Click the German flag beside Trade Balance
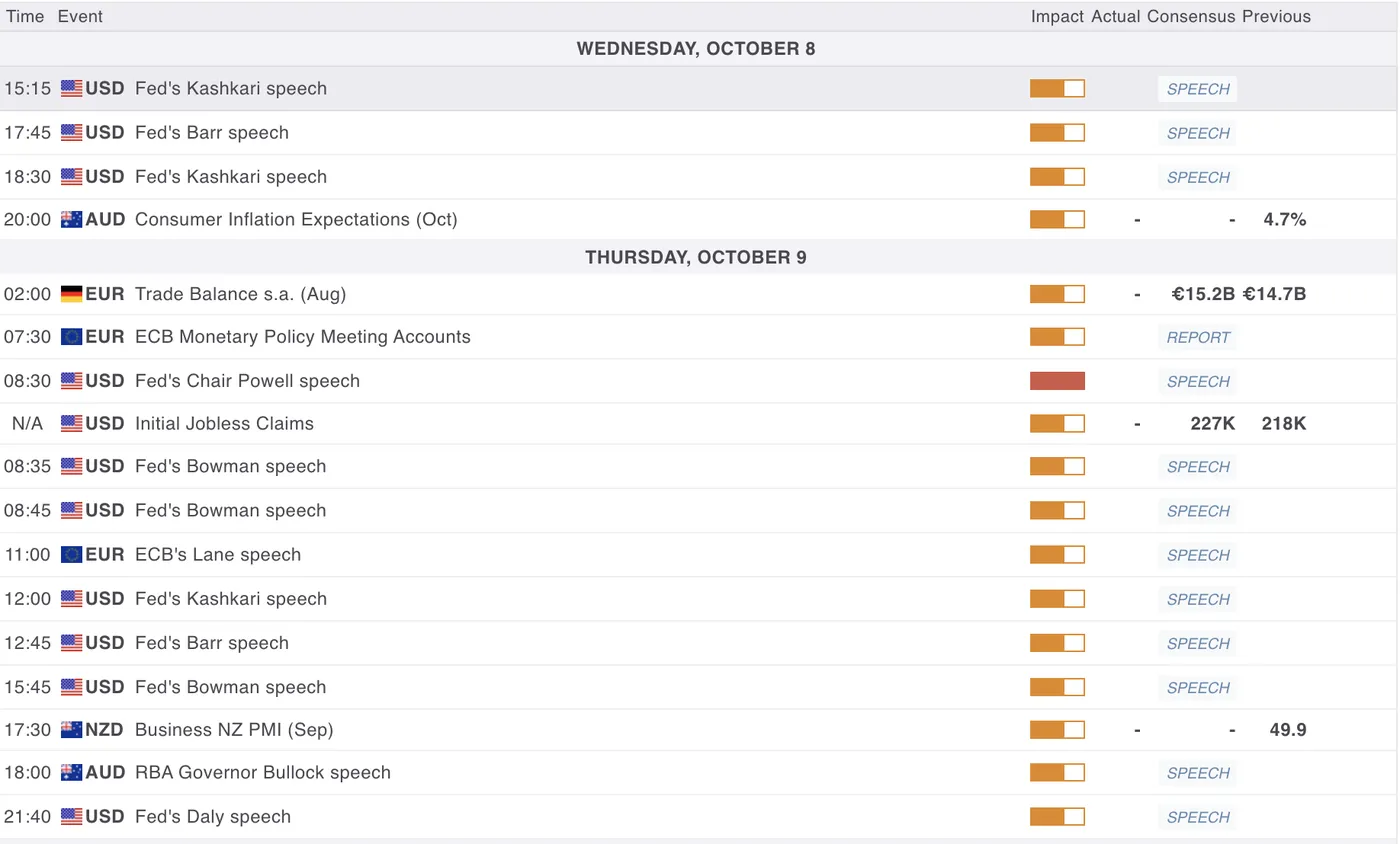The image size is (1400, 844). tap(71, 294)
